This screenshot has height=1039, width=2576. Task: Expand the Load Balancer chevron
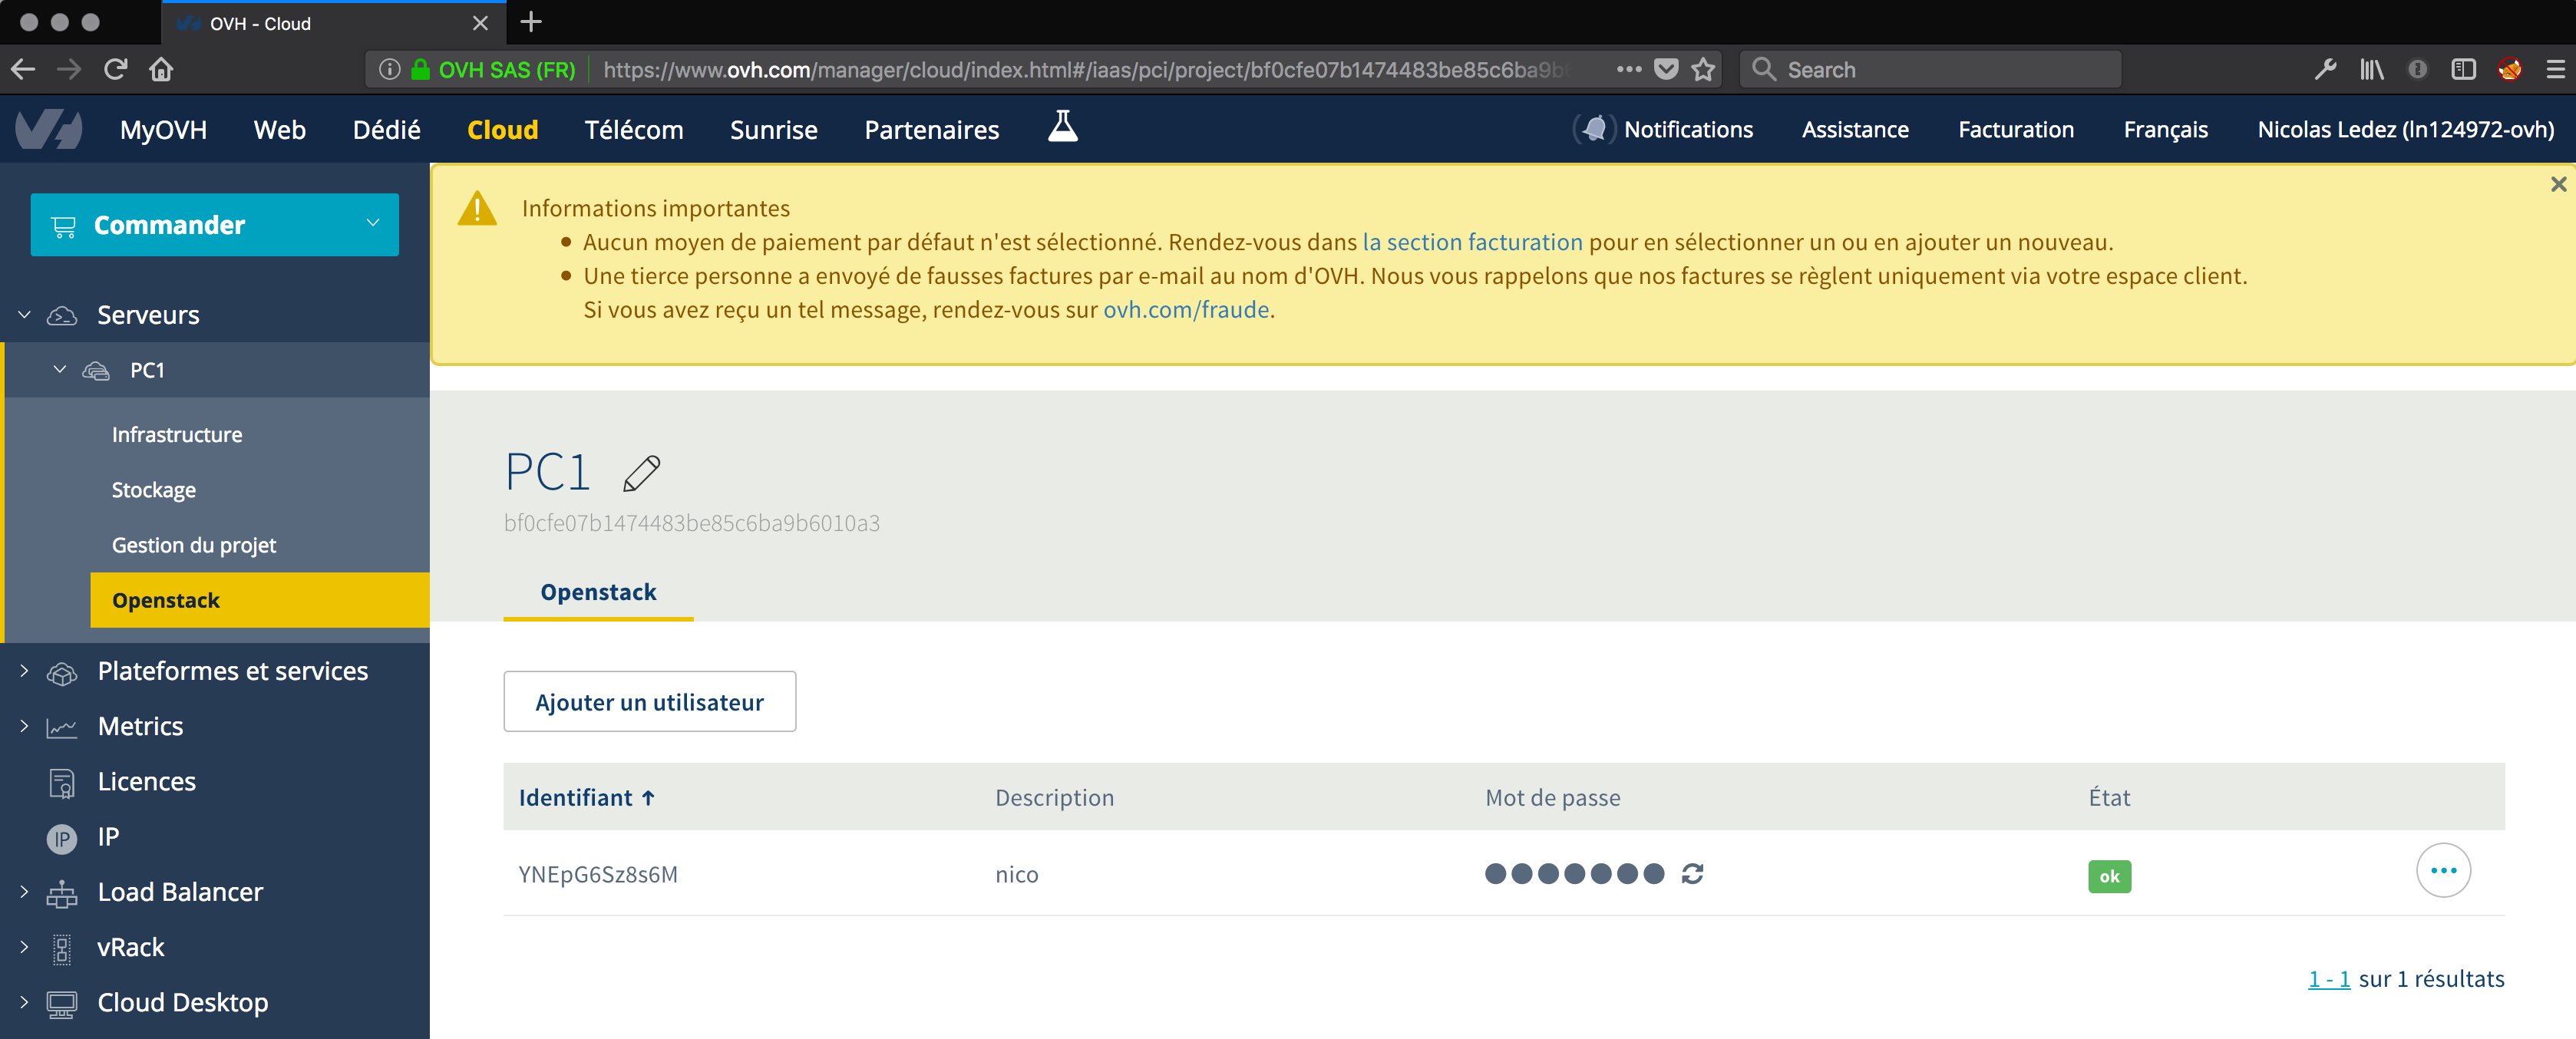coord(25,892)
